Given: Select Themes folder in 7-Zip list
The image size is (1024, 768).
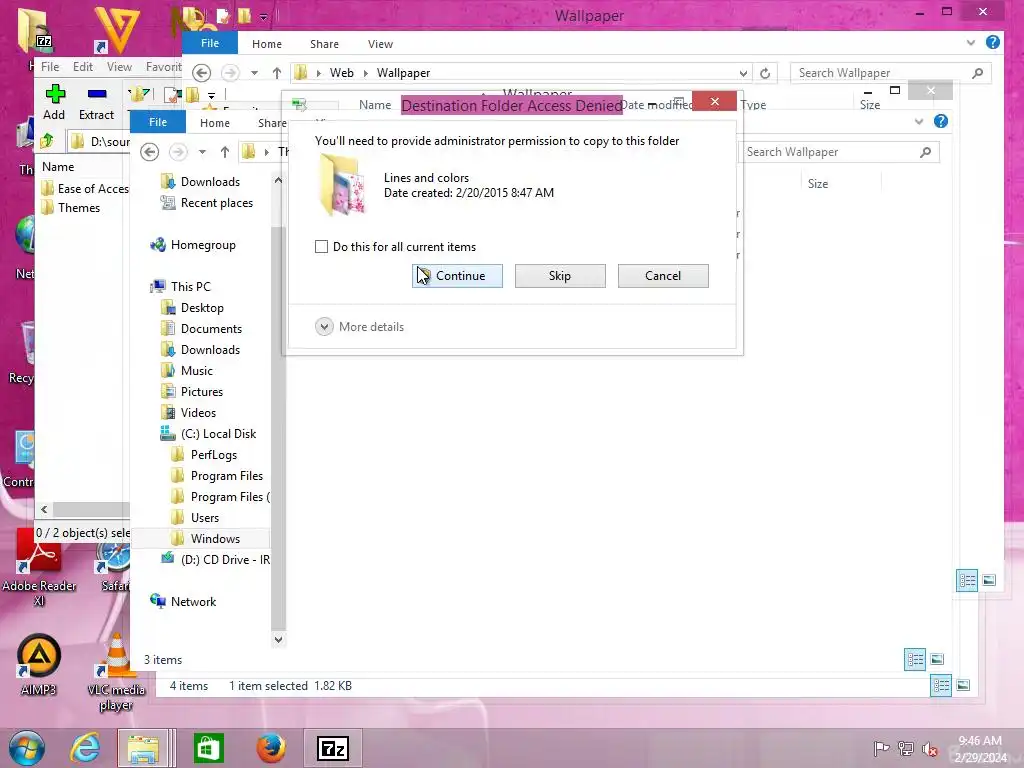Looking at the screenshot, I should point(71,208).
